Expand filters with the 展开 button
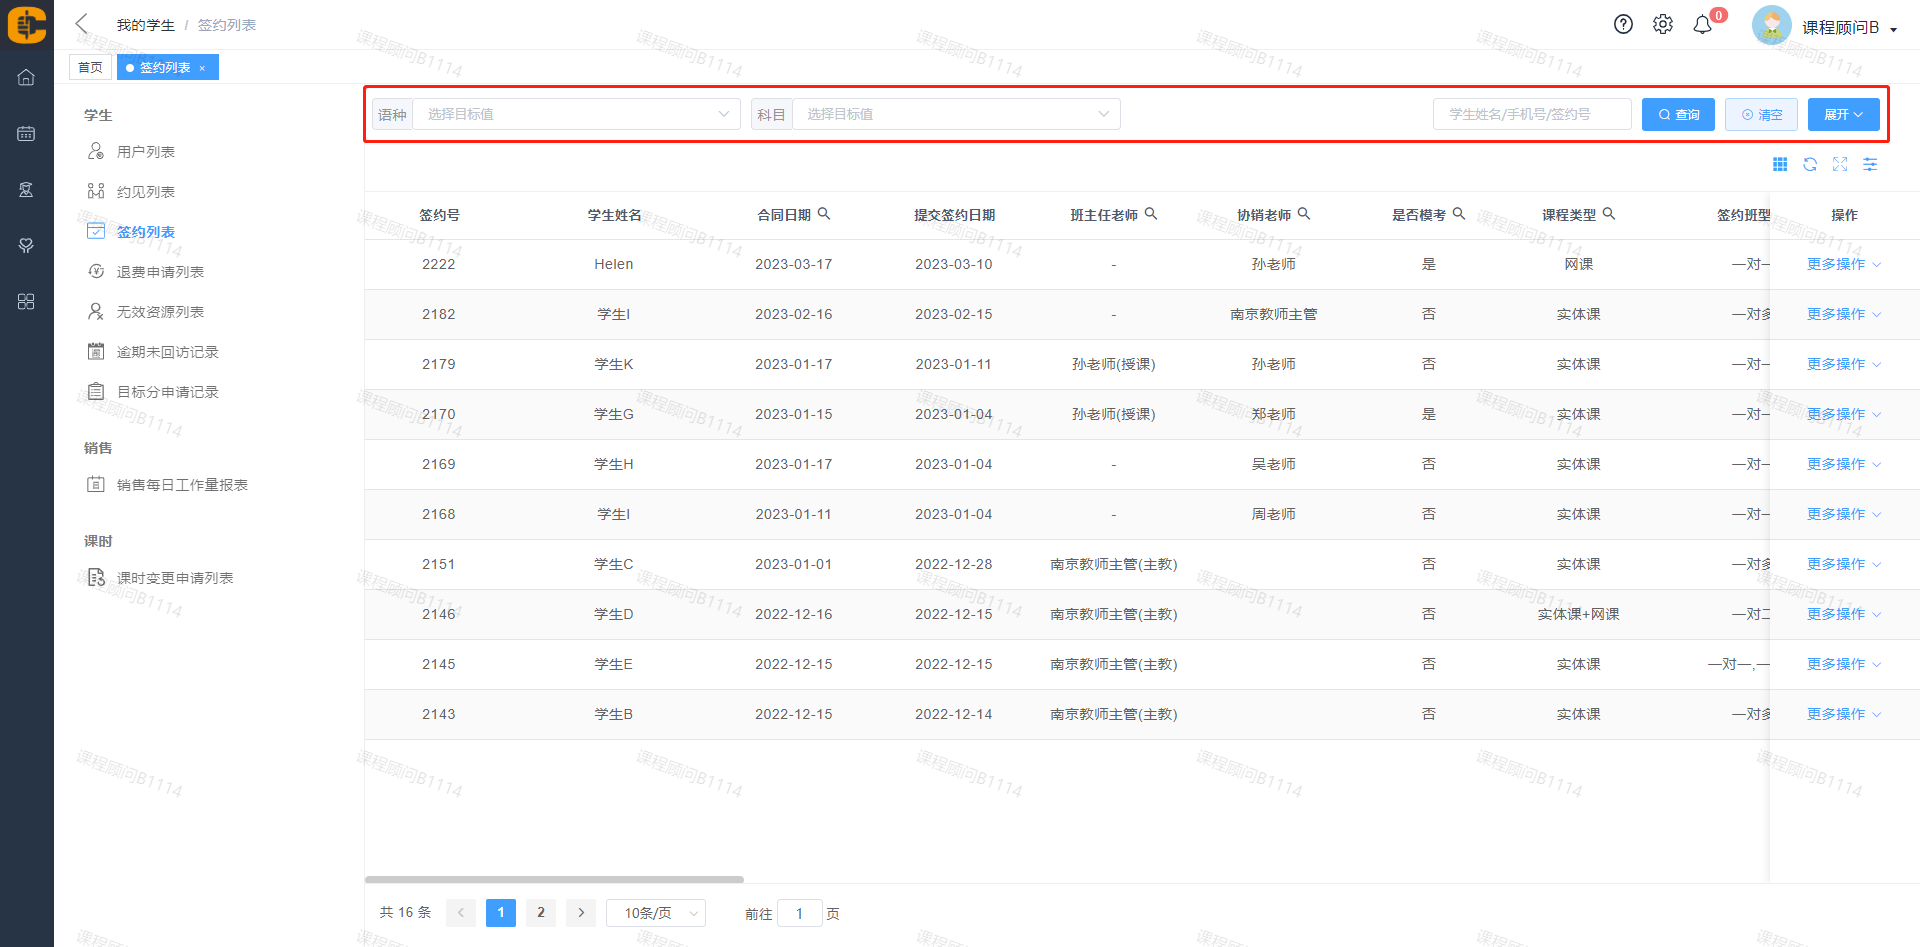Viewport: 1920px width, 947px height. [x=1843, y=114]
